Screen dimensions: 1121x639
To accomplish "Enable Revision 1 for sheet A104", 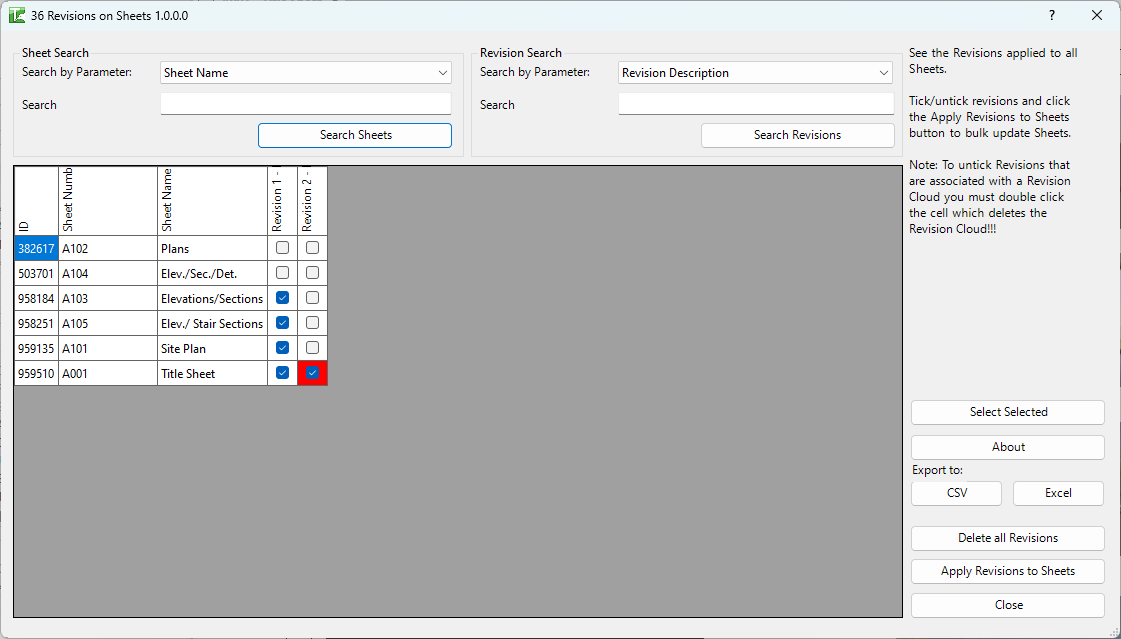I will tap(282, 272).
